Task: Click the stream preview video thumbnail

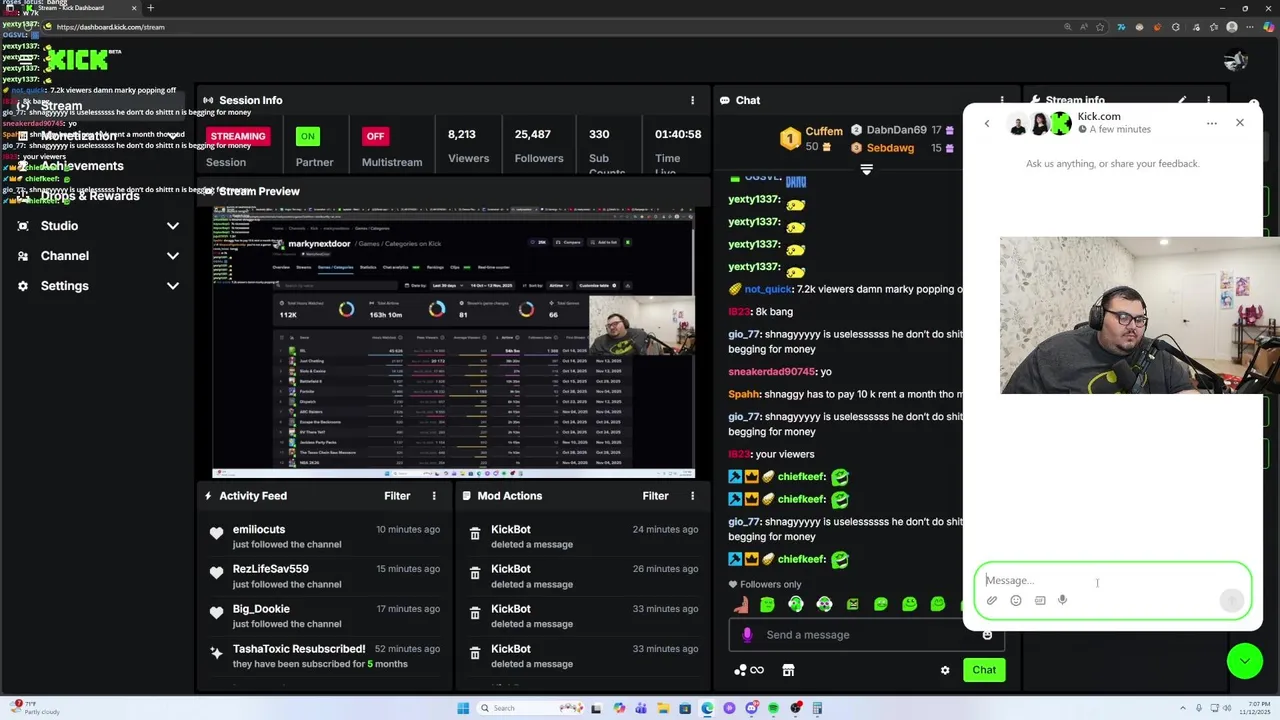Action: click(x=453, y=342)
